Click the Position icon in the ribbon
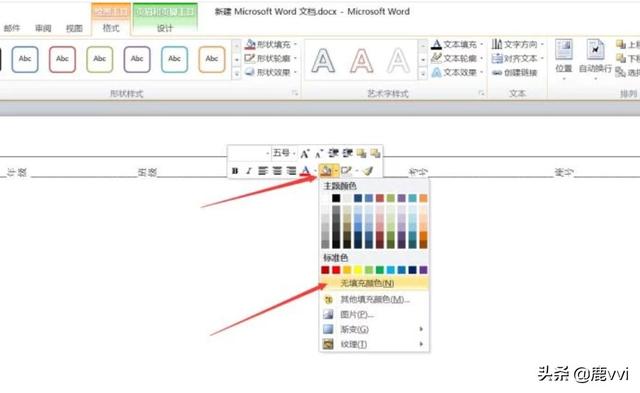 [x=564, y=56]
